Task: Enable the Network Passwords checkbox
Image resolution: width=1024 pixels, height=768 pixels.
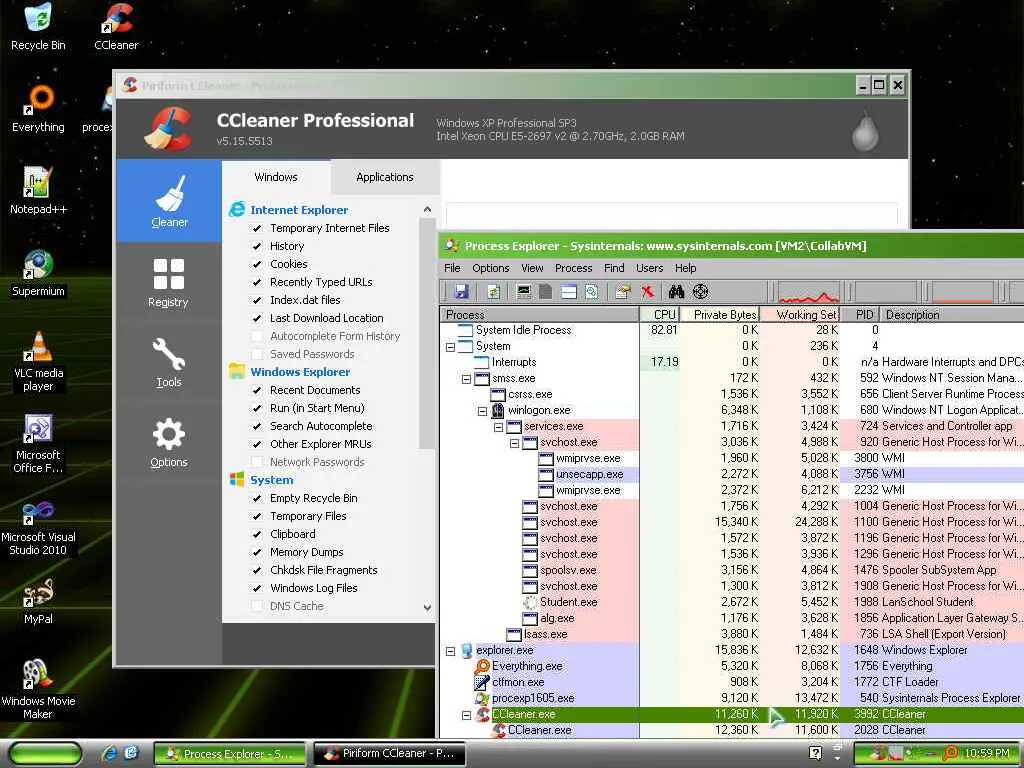Action: tap(257, 462)
